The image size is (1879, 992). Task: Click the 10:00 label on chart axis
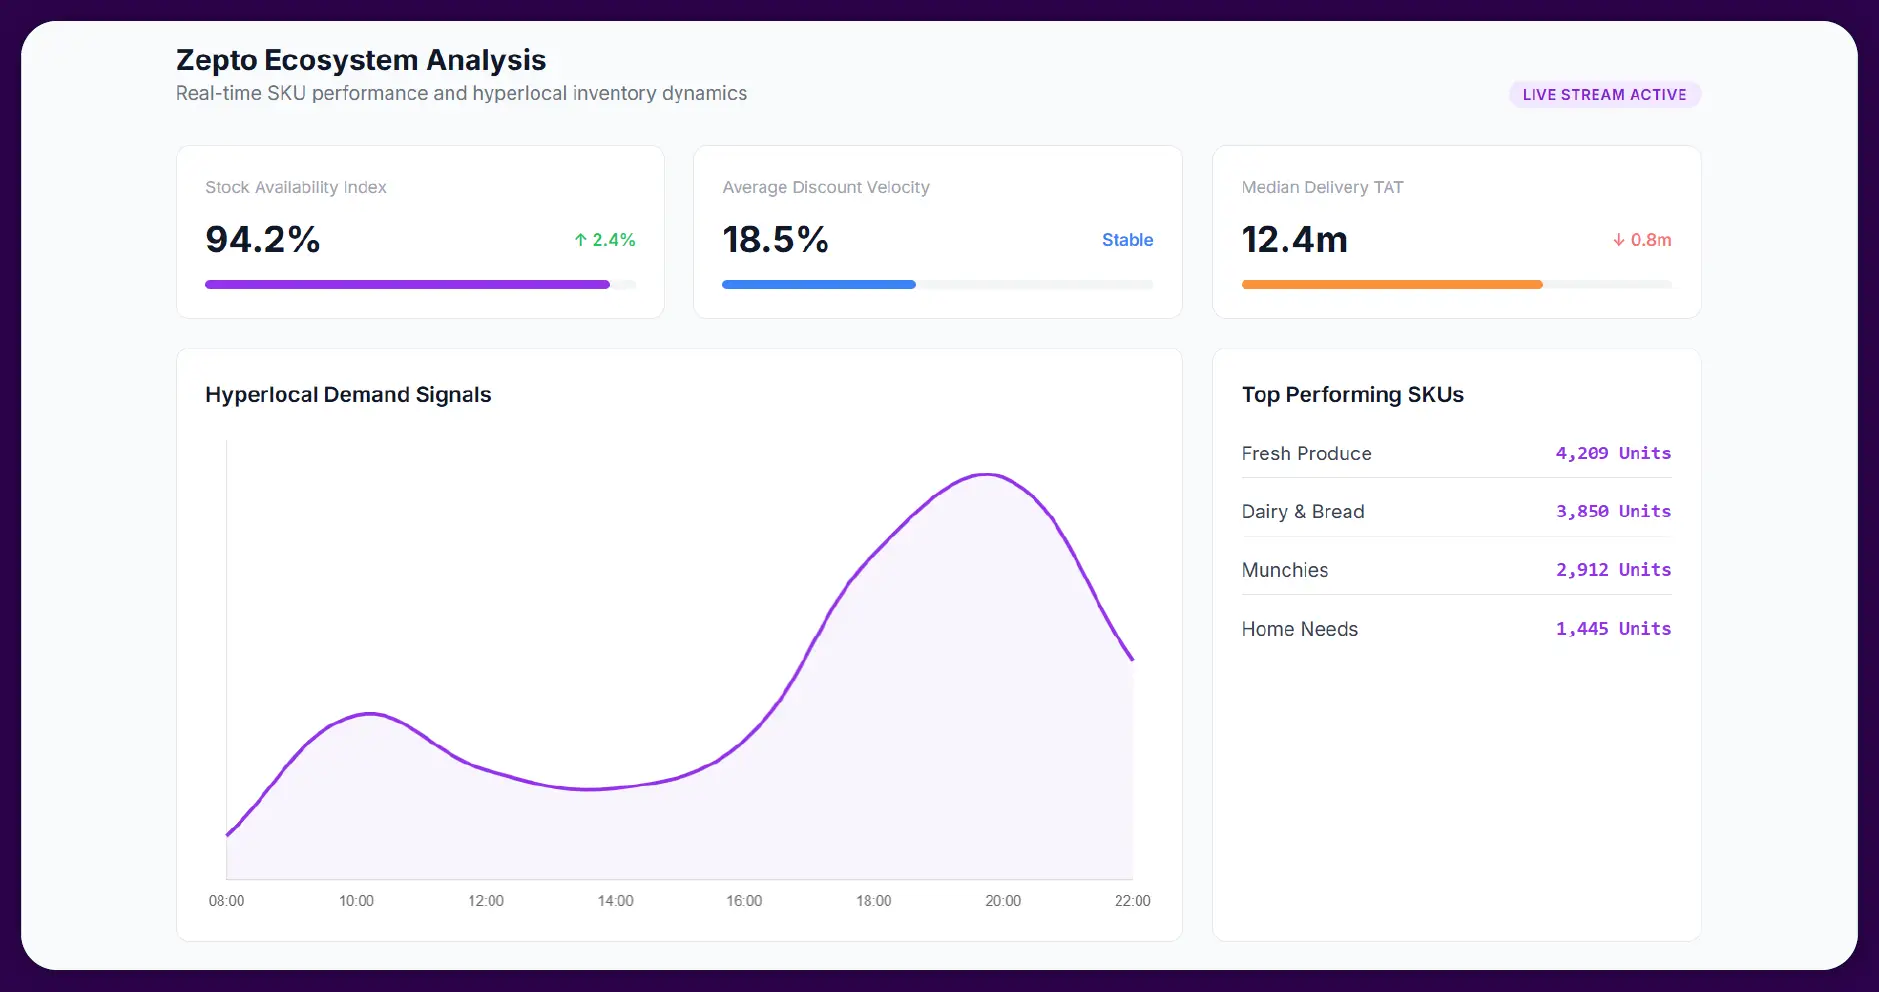tap(356, 901)
